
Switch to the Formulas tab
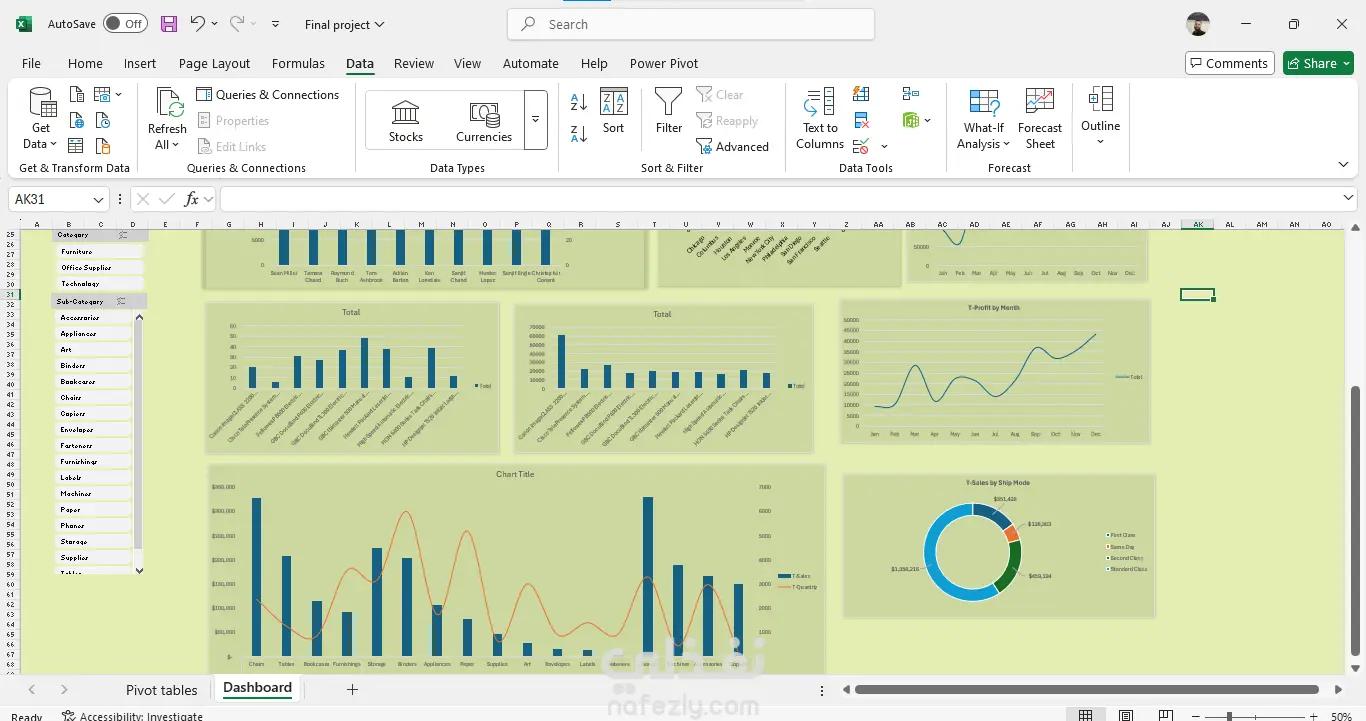click(x=298, y=63)
